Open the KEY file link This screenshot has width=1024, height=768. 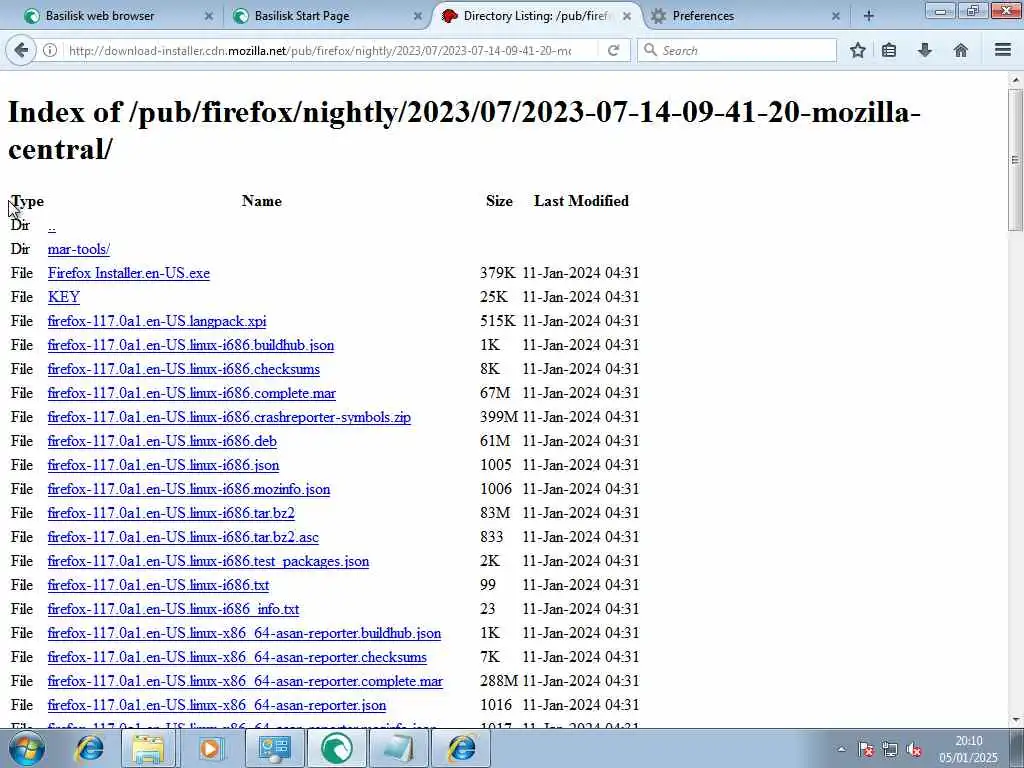(x=63, y=297)
